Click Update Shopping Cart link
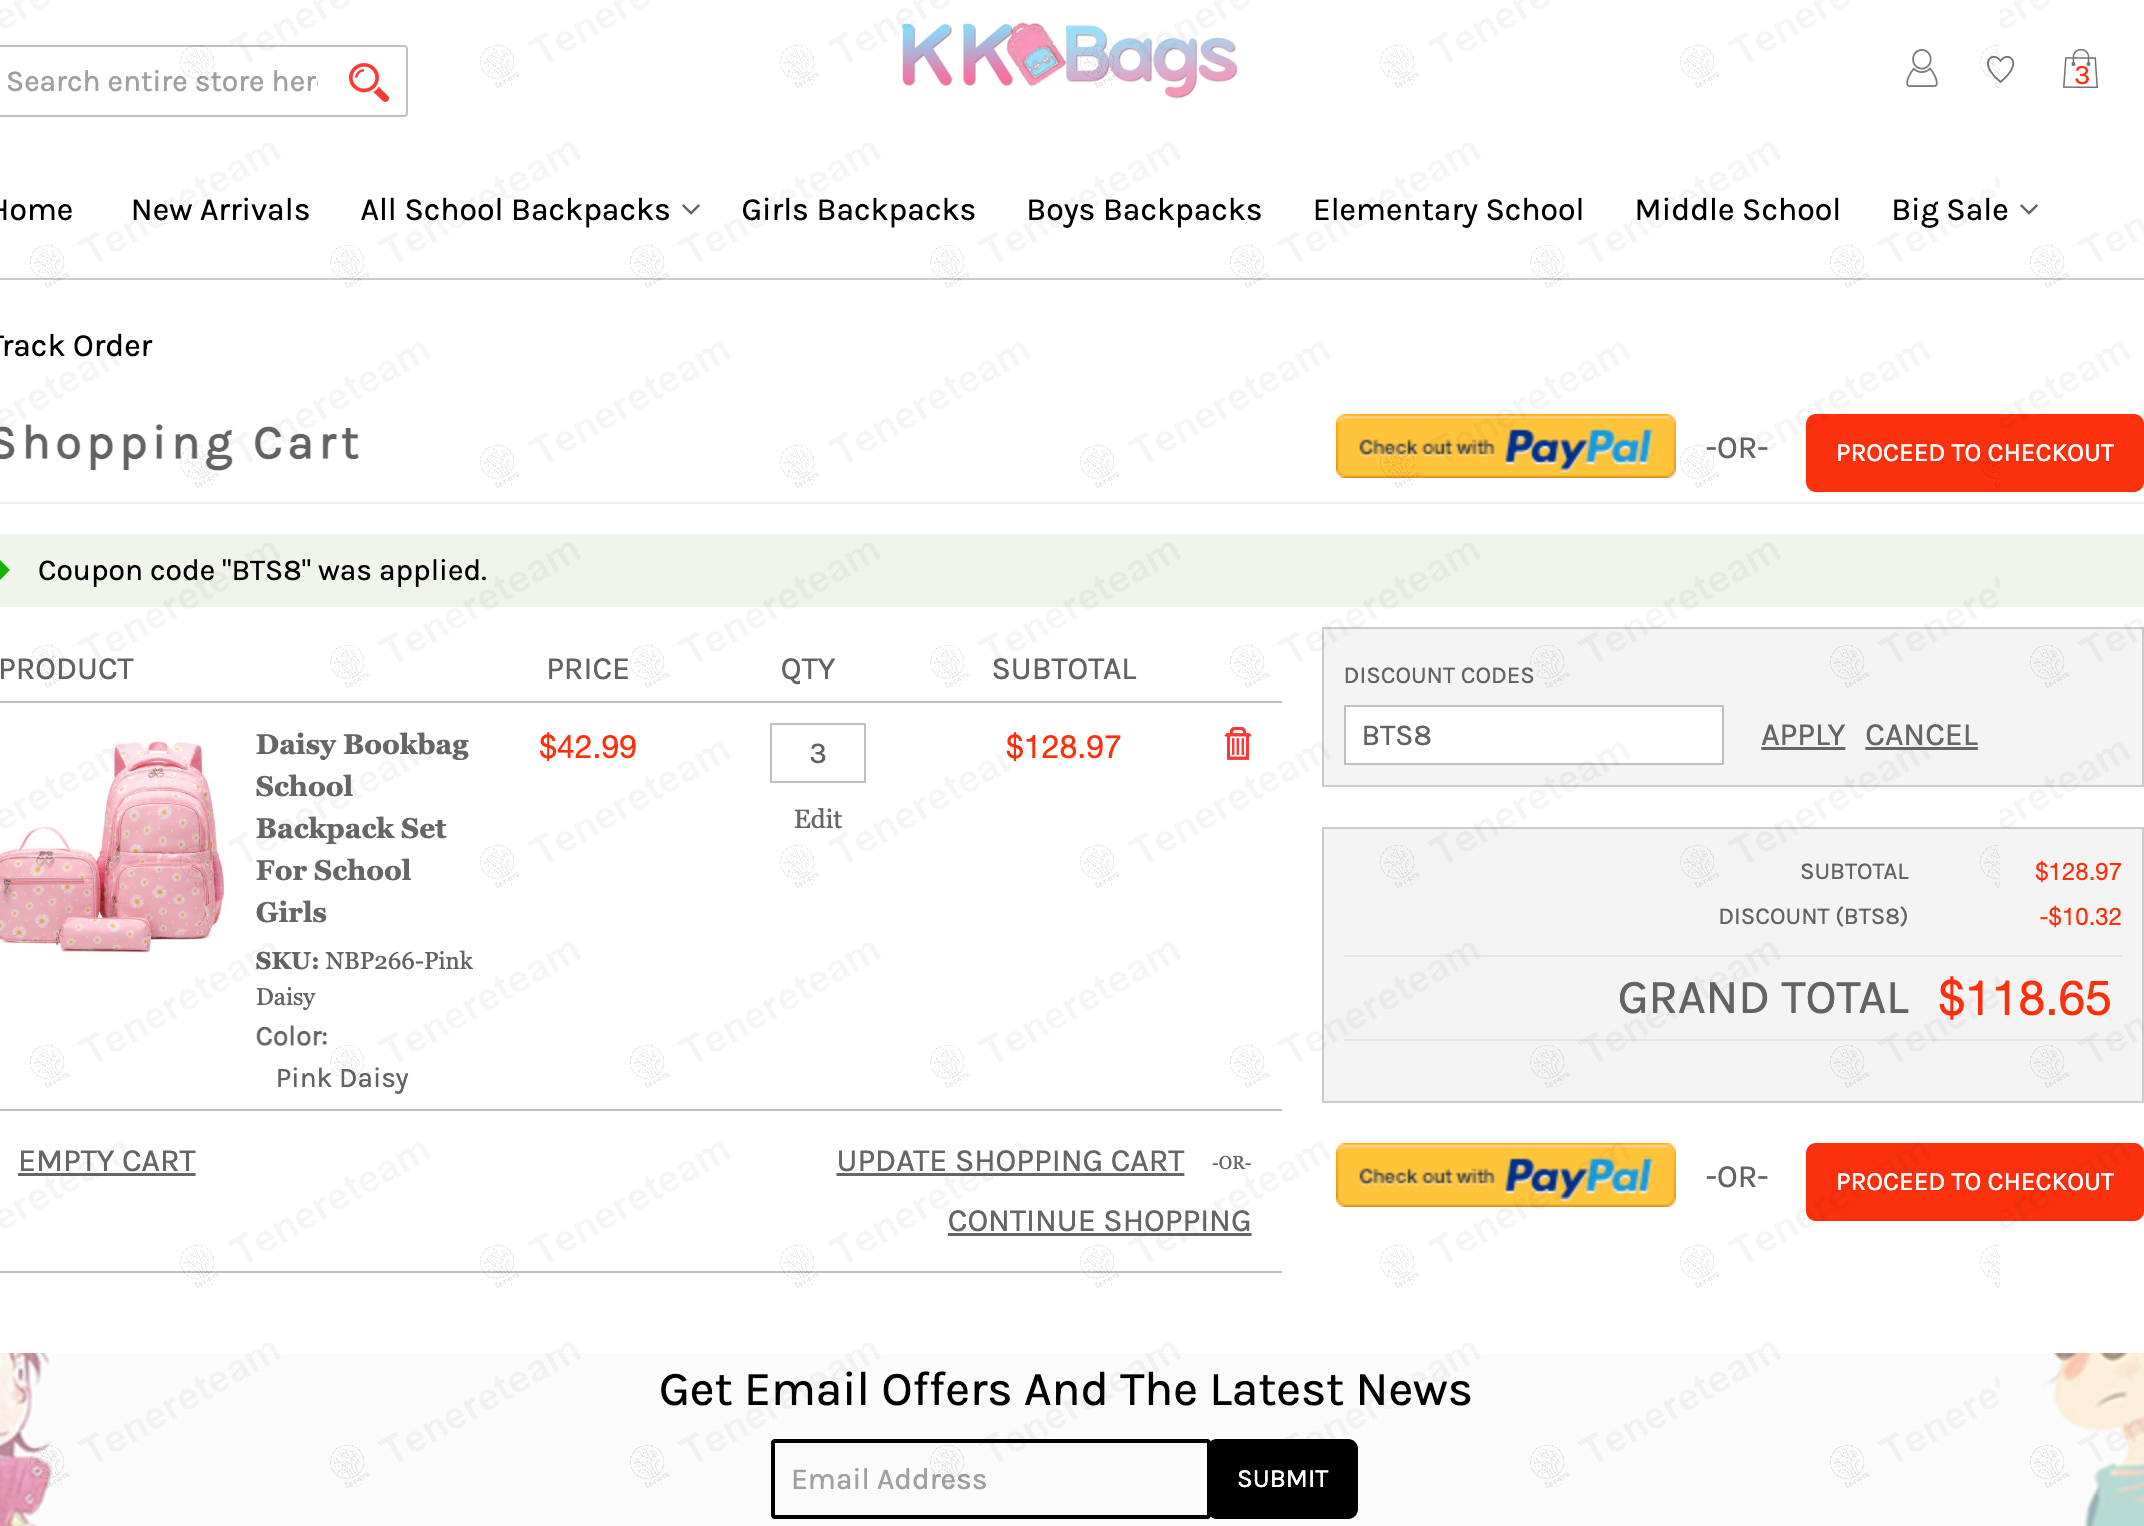This screenshot has height=1526, width=2144. point(1010,1161)
